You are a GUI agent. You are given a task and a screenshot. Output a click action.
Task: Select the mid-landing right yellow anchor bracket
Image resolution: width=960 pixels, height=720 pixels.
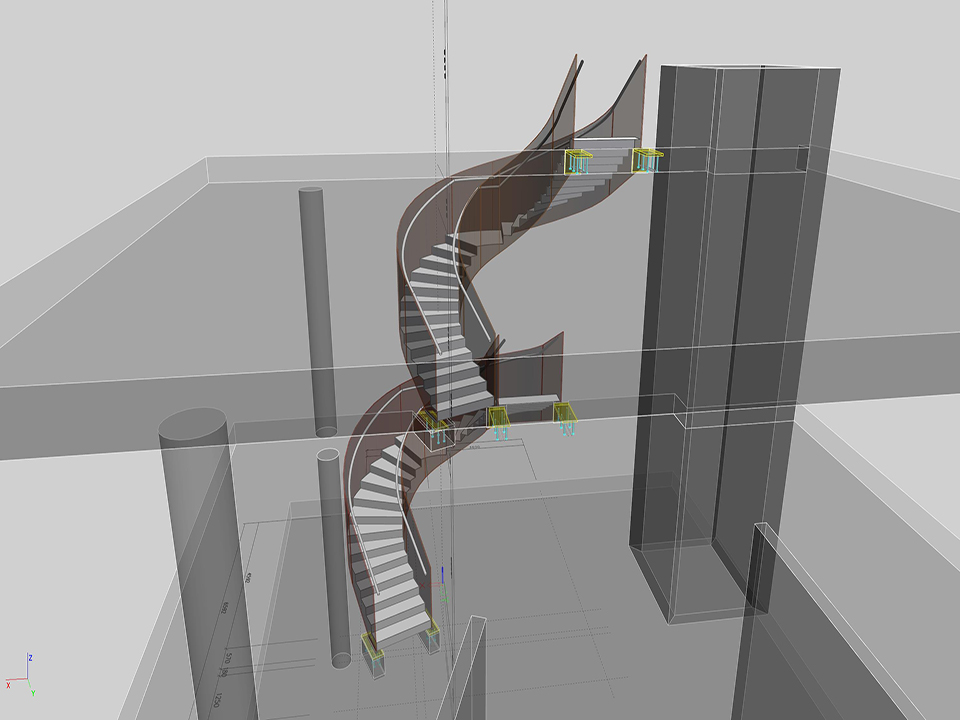[x=566, y=414]
